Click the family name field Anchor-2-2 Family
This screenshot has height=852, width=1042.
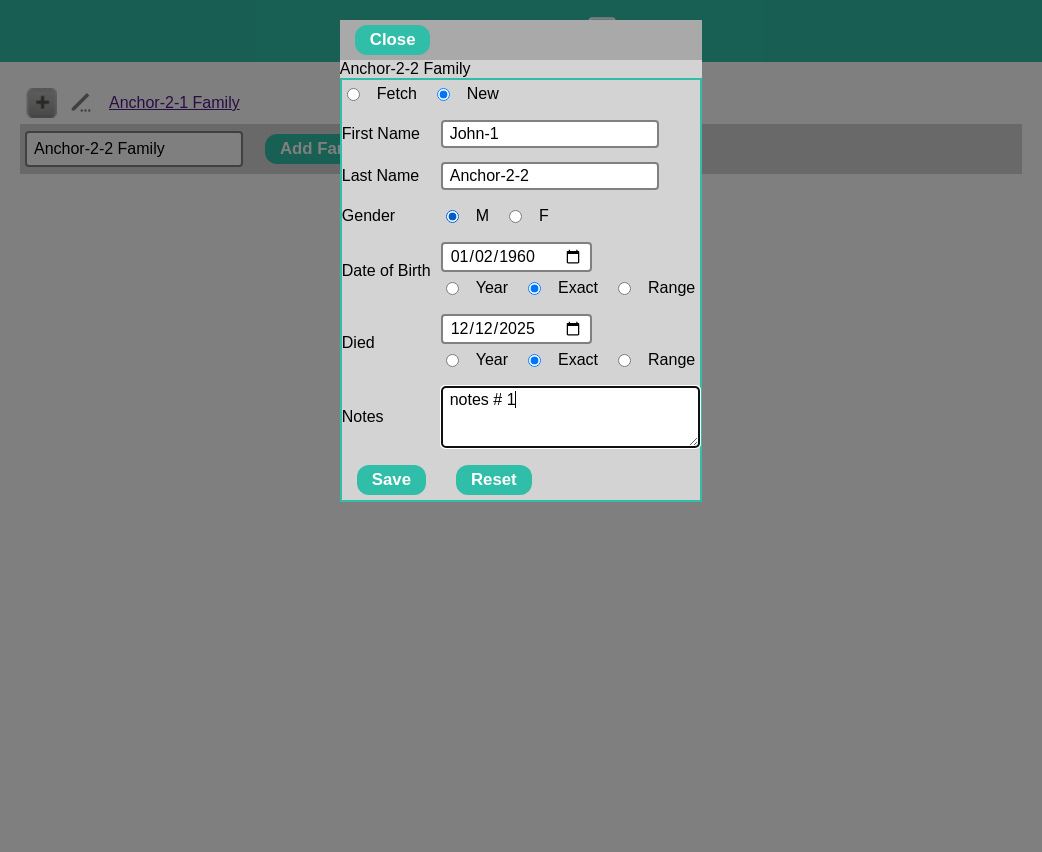133,149
